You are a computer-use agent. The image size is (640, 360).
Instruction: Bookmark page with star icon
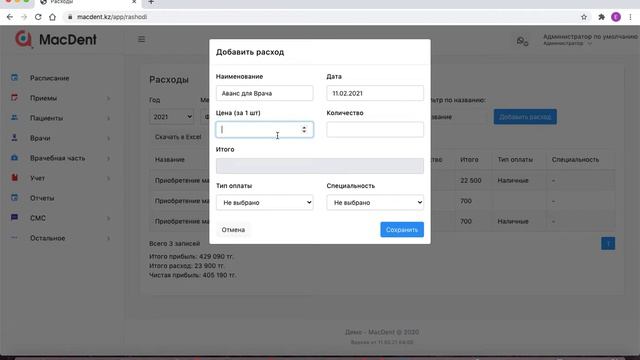point(584,17)
